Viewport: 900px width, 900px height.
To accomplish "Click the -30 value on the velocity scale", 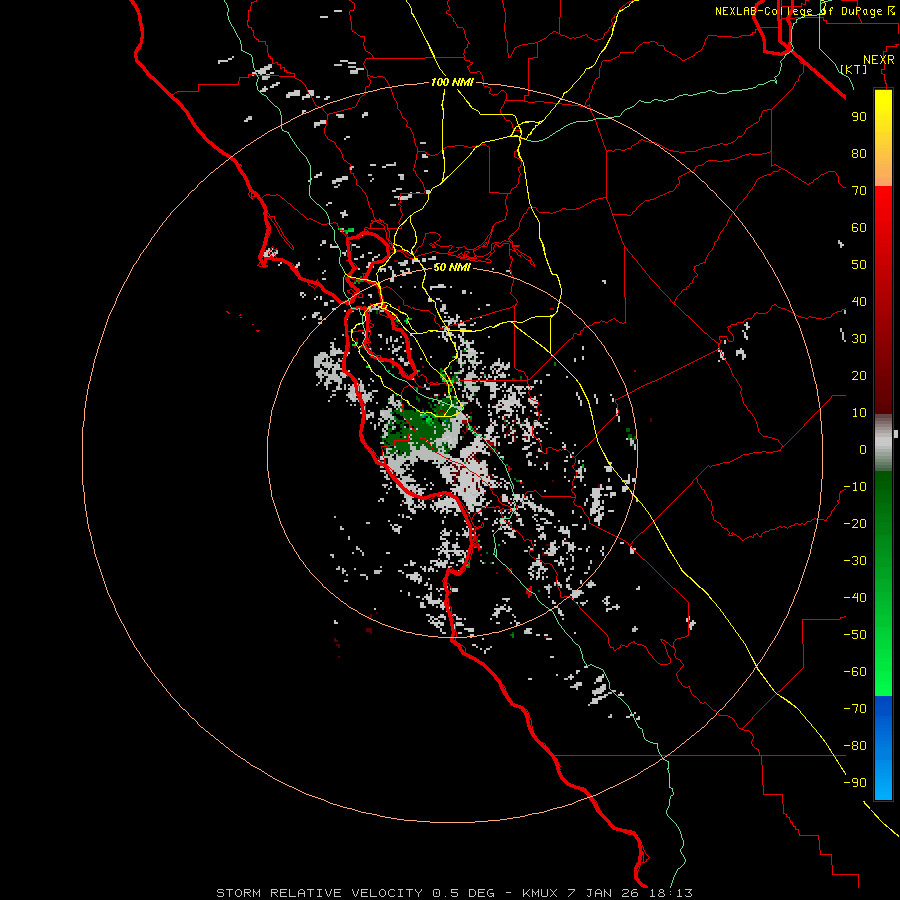I will [855, 561].
